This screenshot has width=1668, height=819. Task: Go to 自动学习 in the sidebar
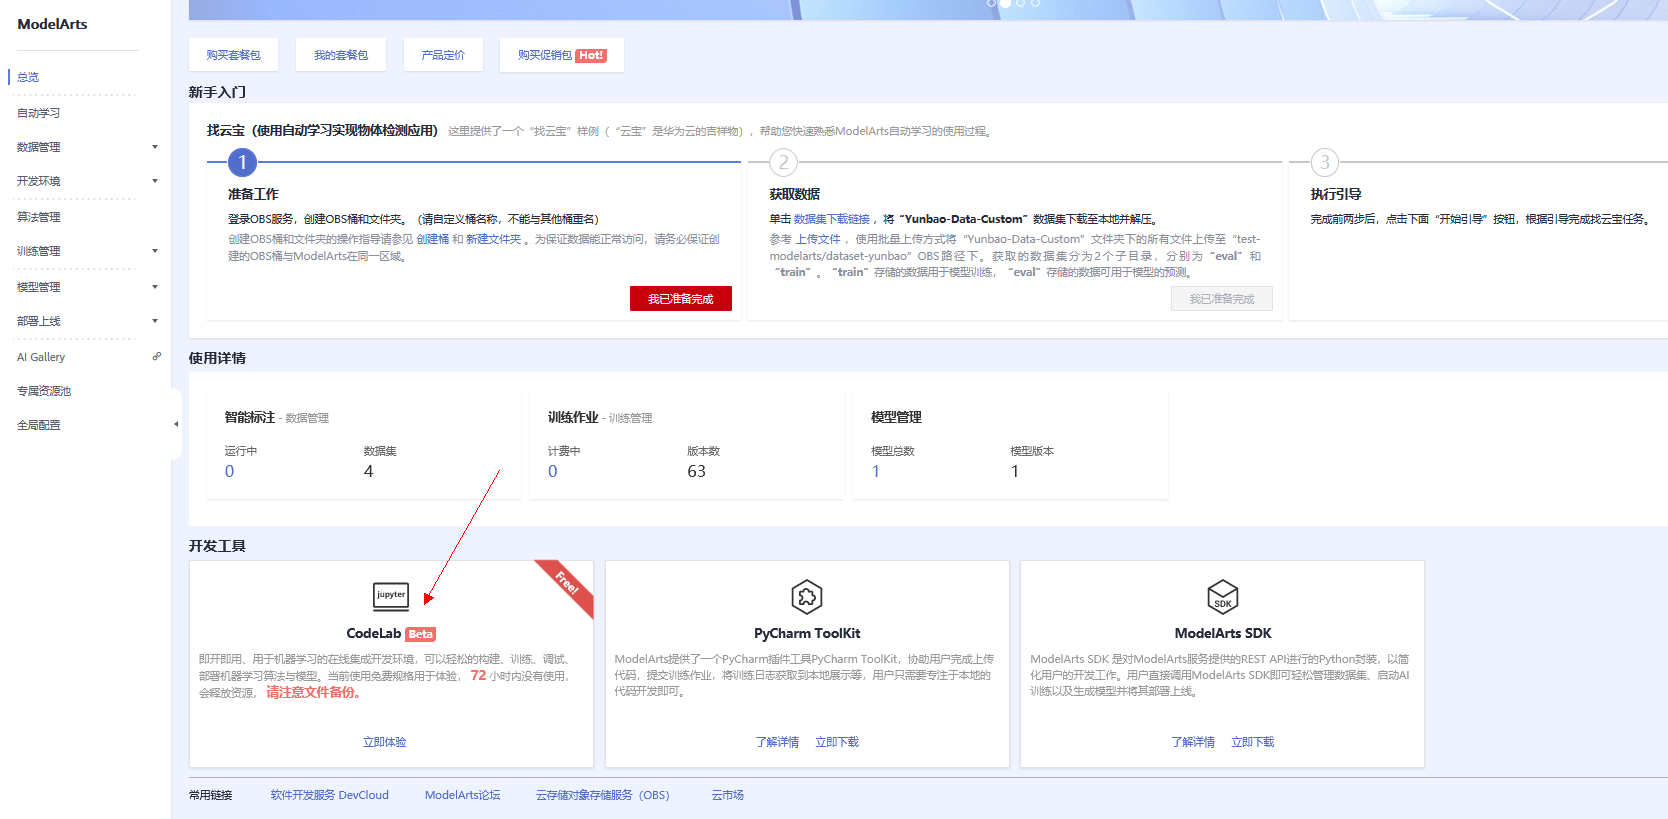click(x=39, y=113)
